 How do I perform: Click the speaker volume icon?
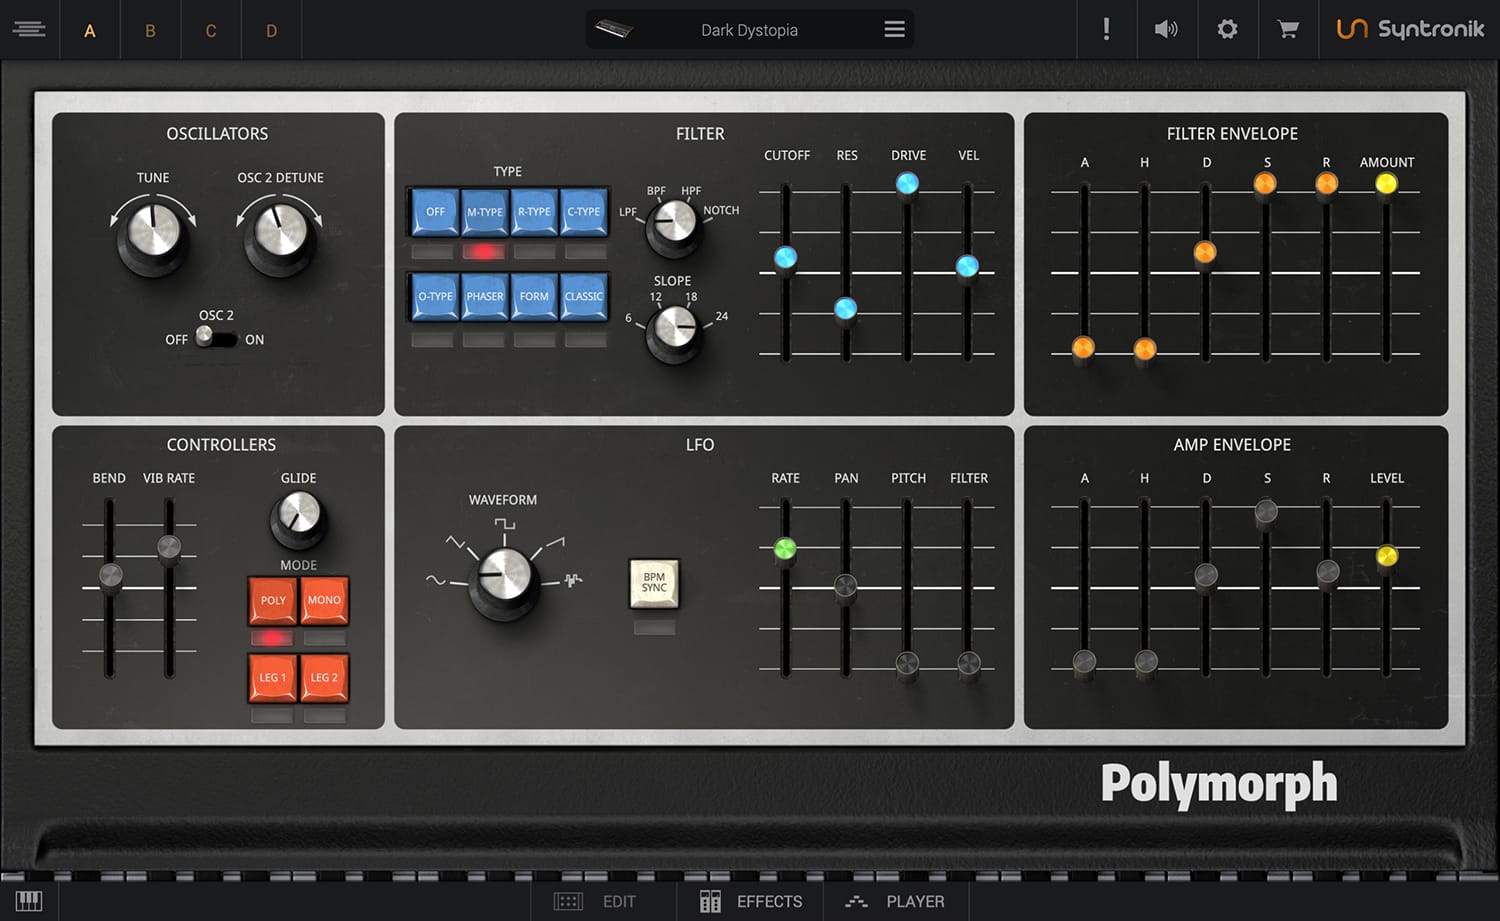[x=1166, y=30]
